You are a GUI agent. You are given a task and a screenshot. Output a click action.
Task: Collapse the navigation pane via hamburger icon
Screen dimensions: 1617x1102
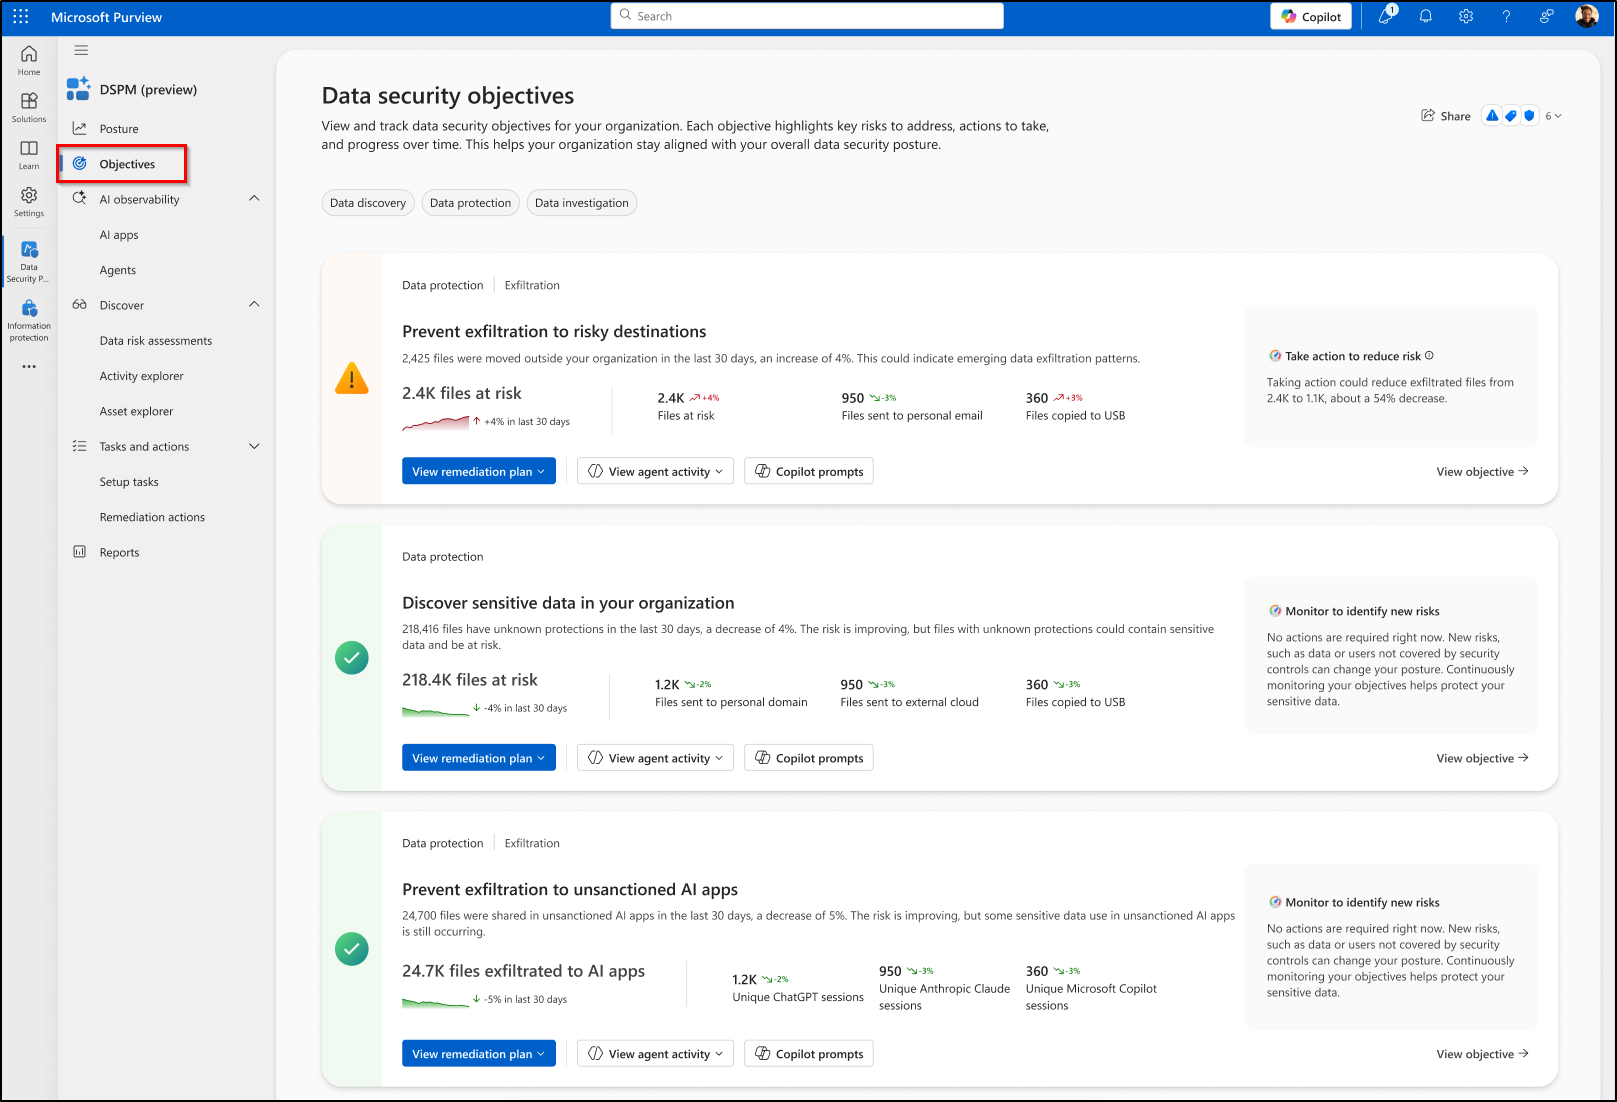coord(81,50)
